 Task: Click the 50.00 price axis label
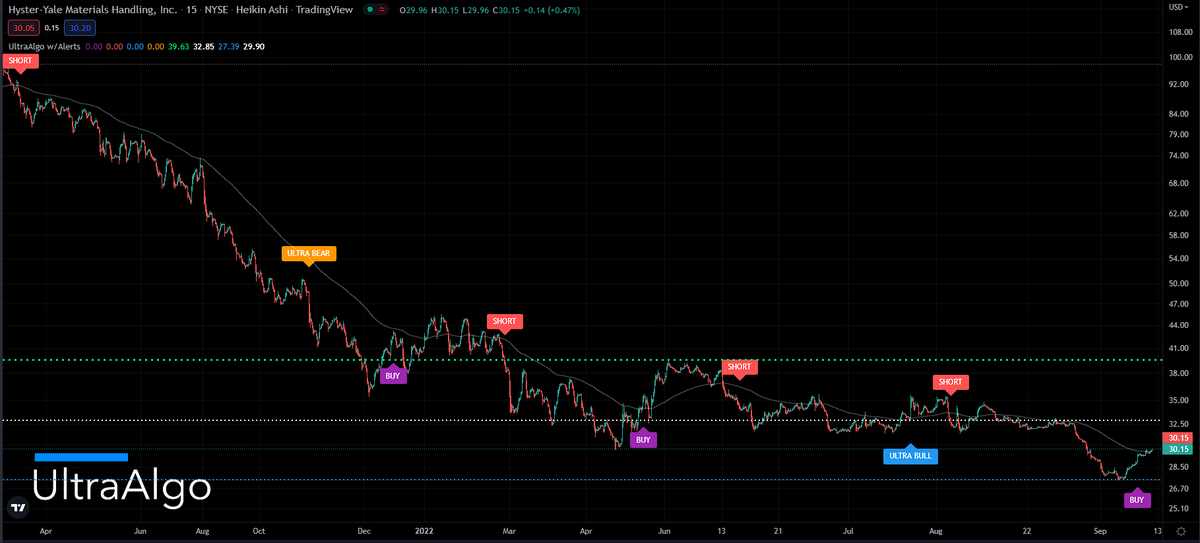1178,284
